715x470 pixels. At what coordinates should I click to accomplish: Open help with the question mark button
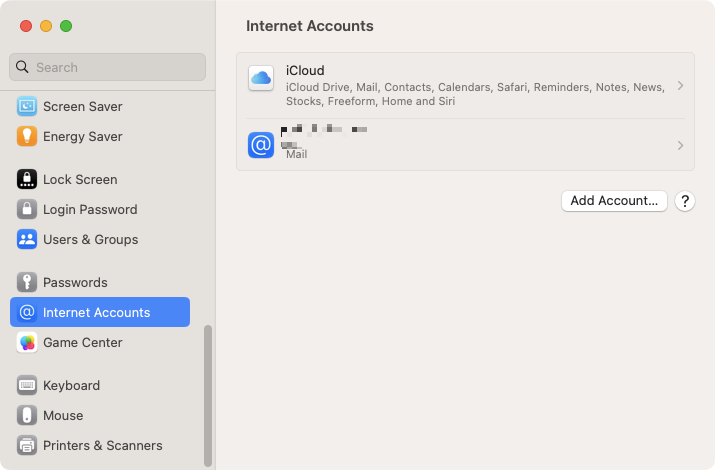pyautogui.click(x=685, y=201)
